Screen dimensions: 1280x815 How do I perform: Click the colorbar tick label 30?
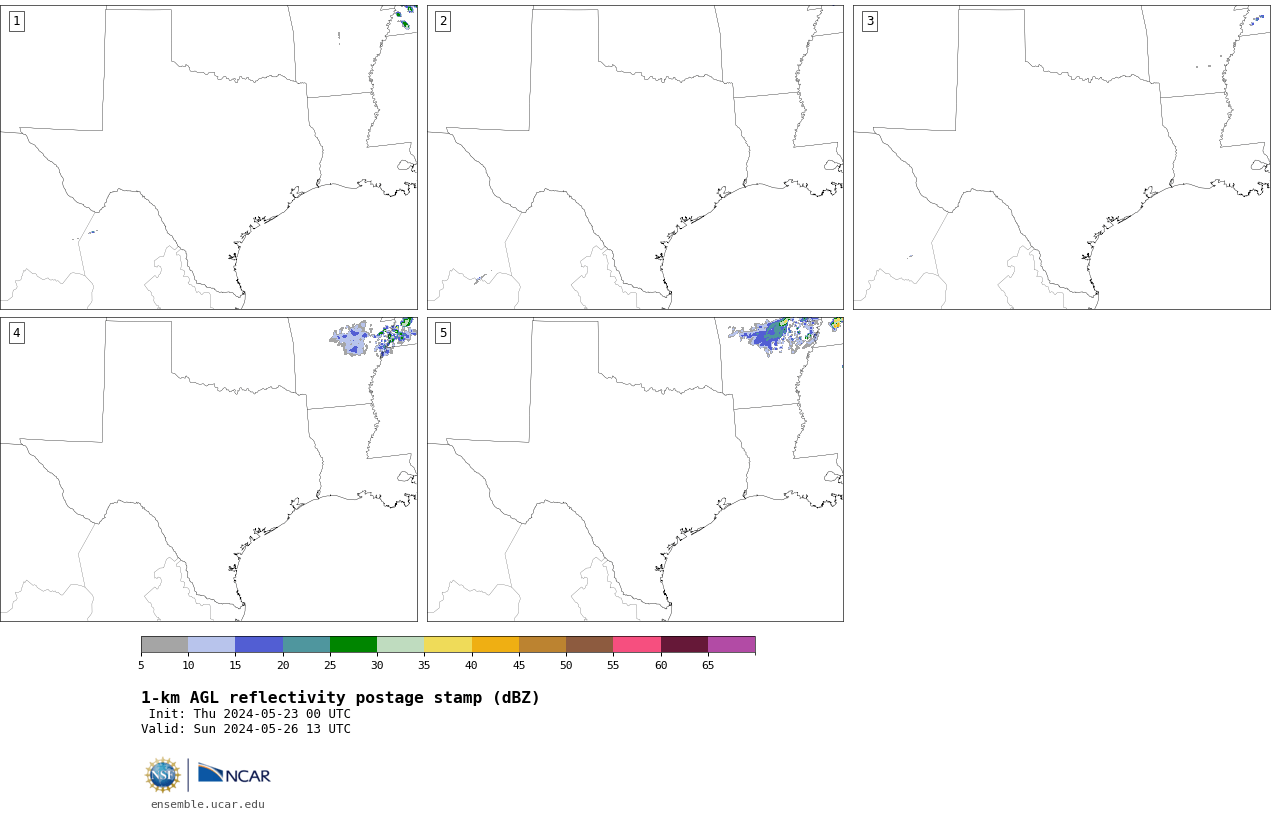click(x=377, y=665)
